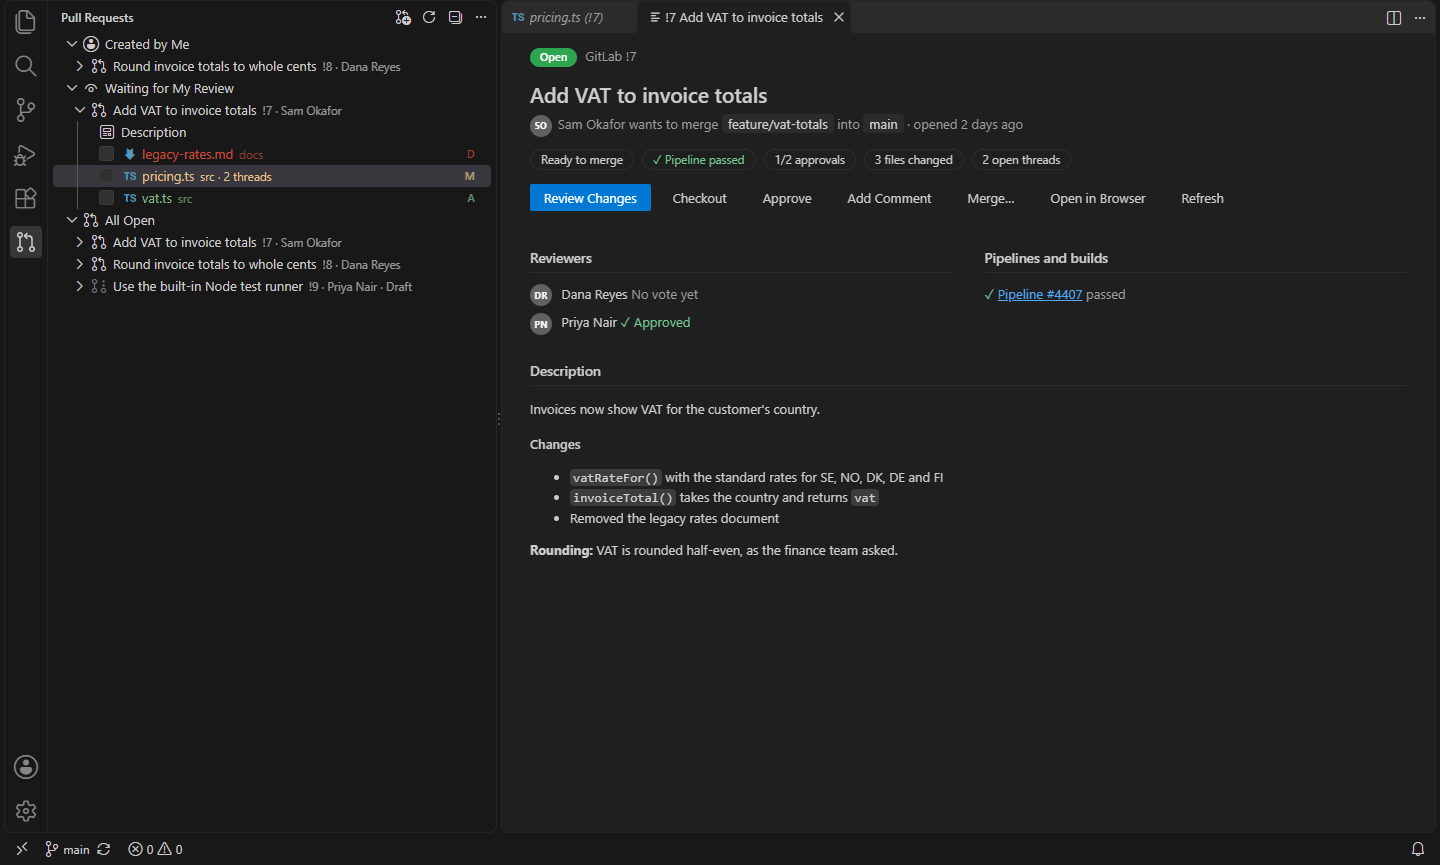Click Checkout for this merge request
Image resolution: width=1440 pixels, height=865 pixels.
(x=699, y=198)
